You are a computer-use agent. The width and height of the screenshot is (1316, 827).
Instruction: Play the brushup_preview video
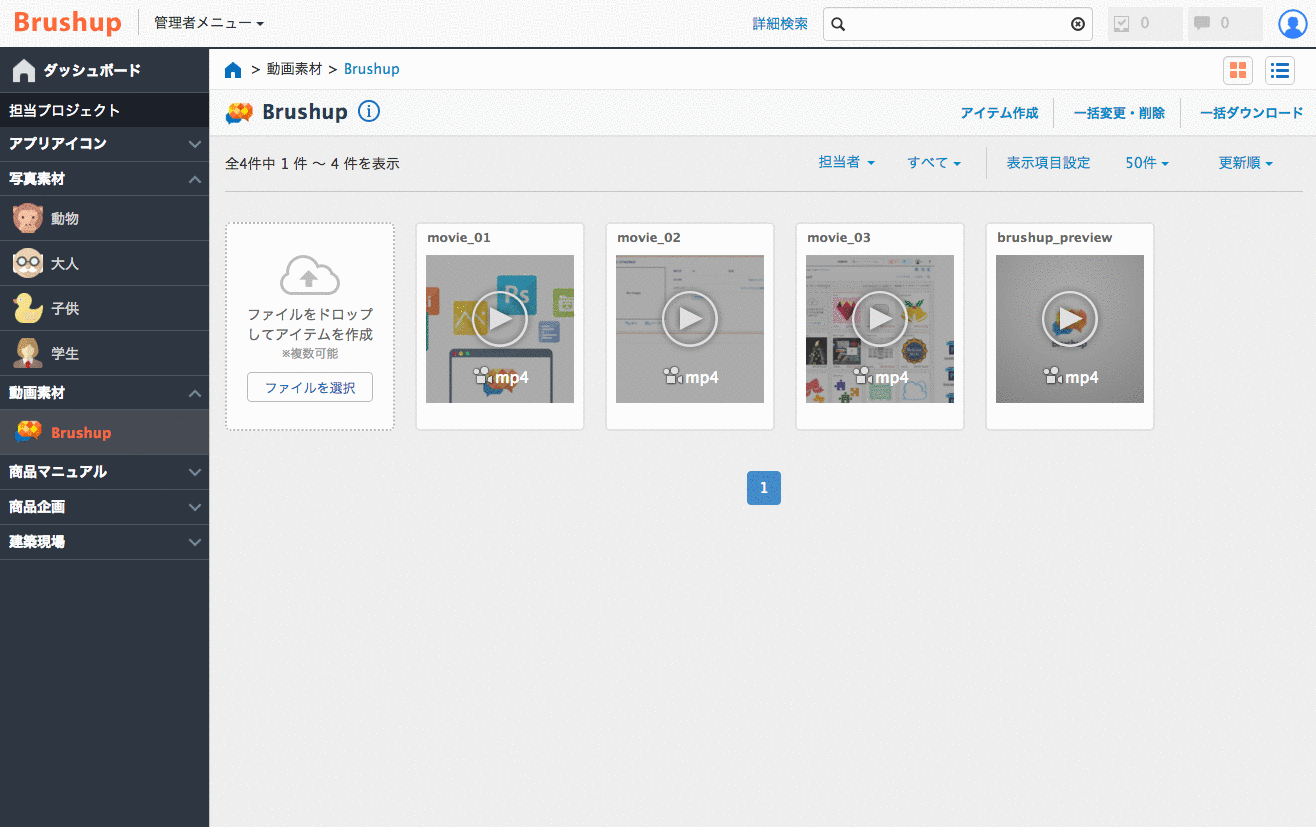1070,319
